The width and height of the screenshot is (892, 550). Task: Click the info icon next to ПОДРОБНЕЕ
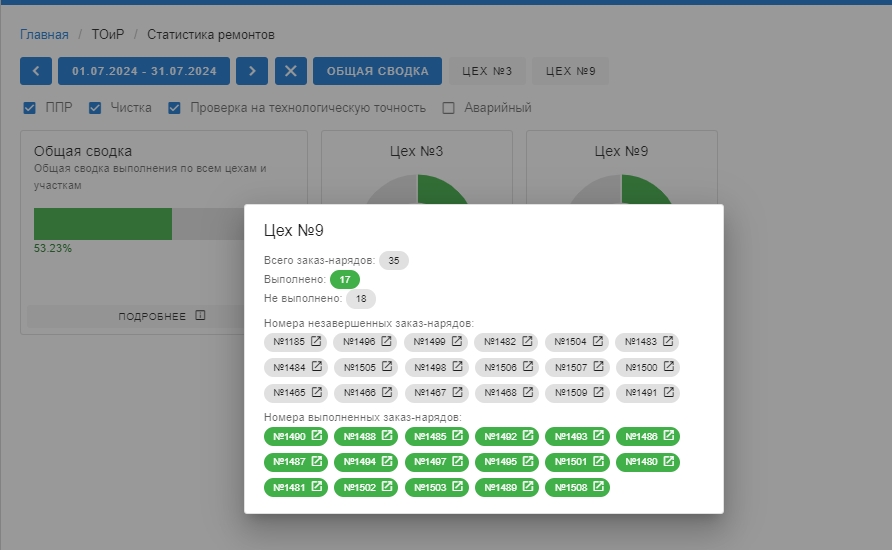pos(200,316)
